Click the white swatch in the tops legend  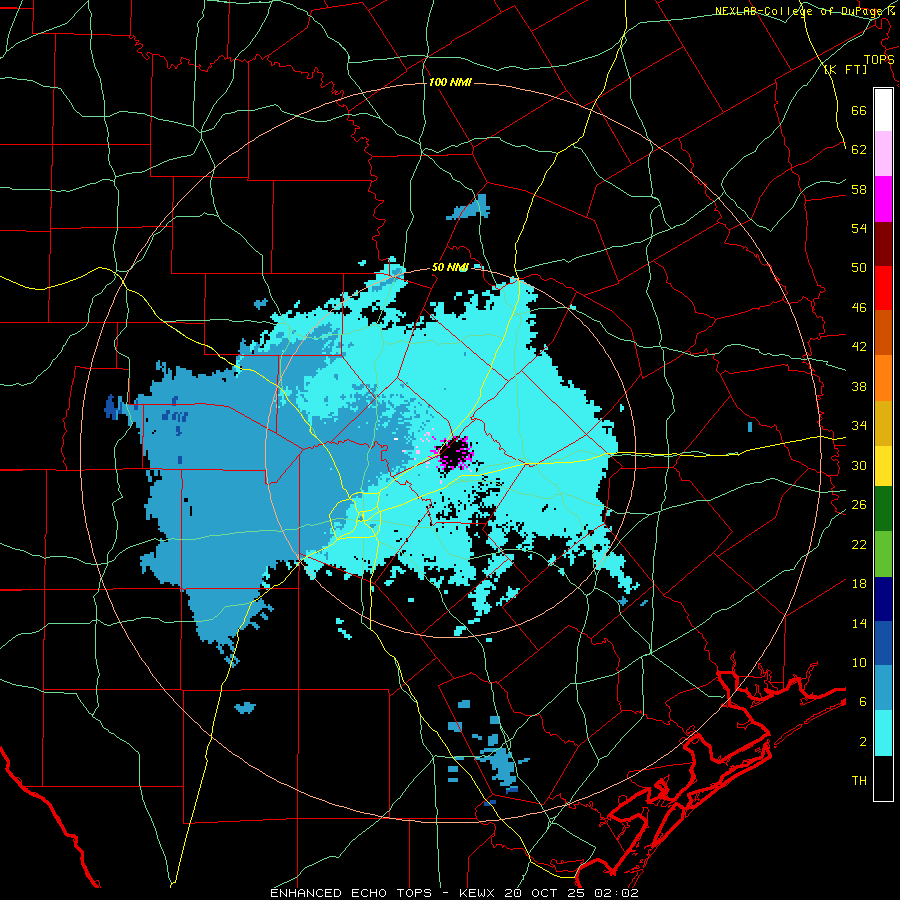pos(883,110)
